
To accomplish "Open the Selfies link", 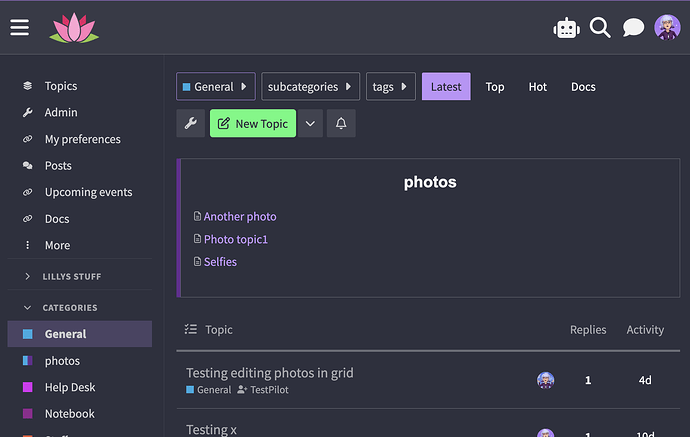I will [220, 262].
